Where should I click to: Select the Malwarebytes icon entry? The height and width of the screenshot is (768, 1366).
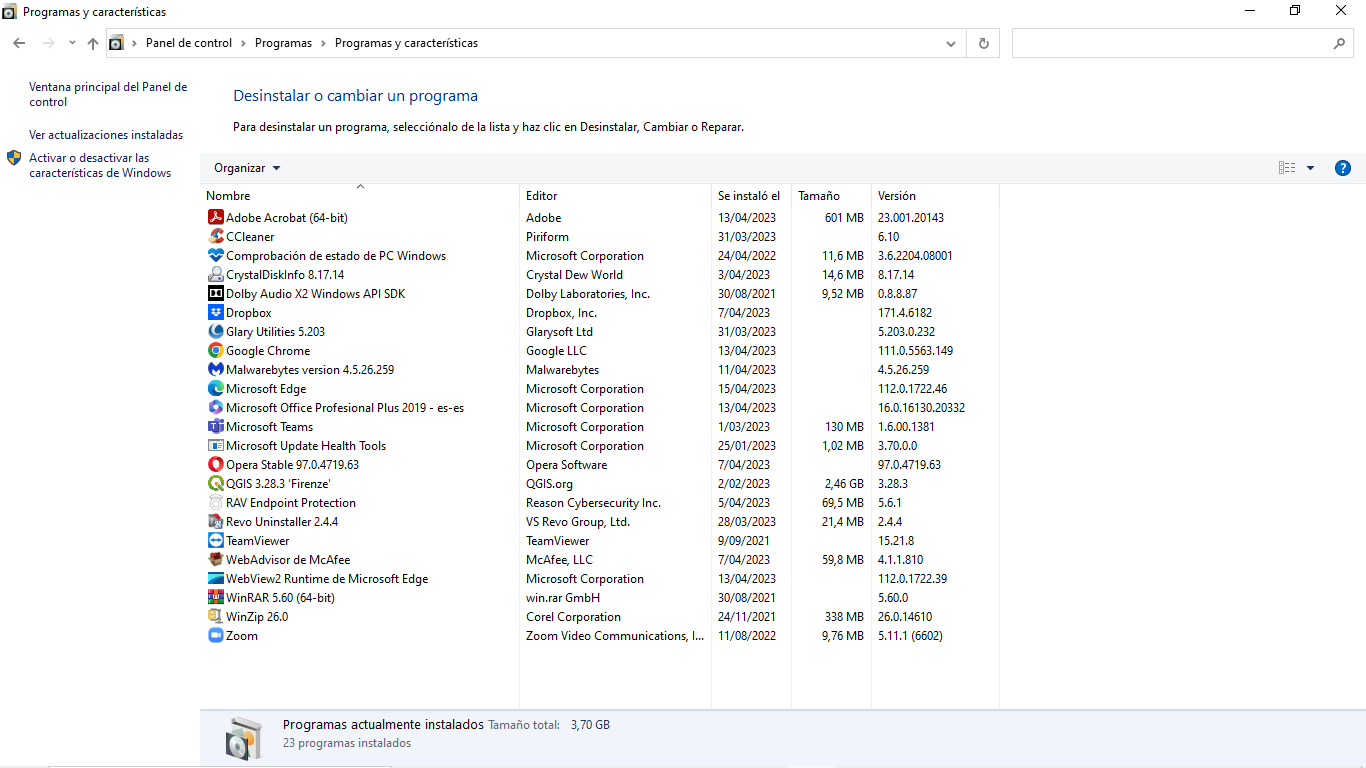coord(215,370)
